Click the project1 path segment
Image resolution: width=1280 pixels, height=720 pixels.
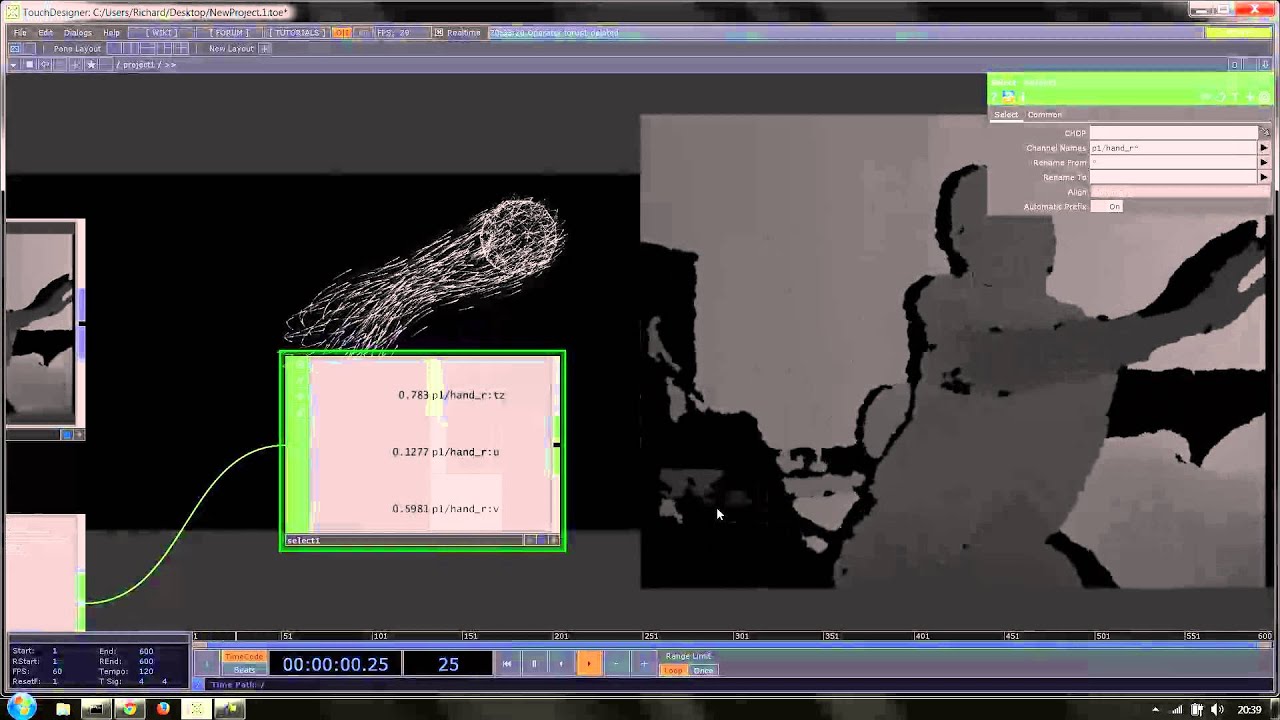pos(137,65)
